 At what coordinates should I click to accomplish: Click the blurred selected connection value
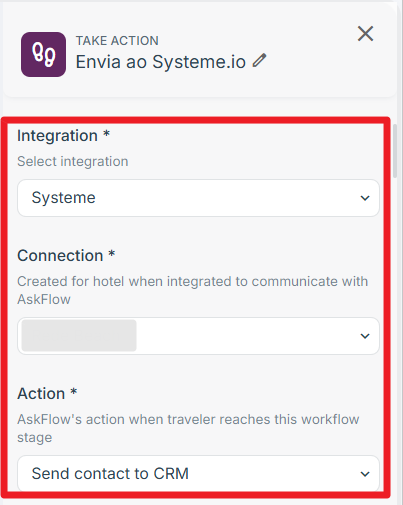click(79, 336)
